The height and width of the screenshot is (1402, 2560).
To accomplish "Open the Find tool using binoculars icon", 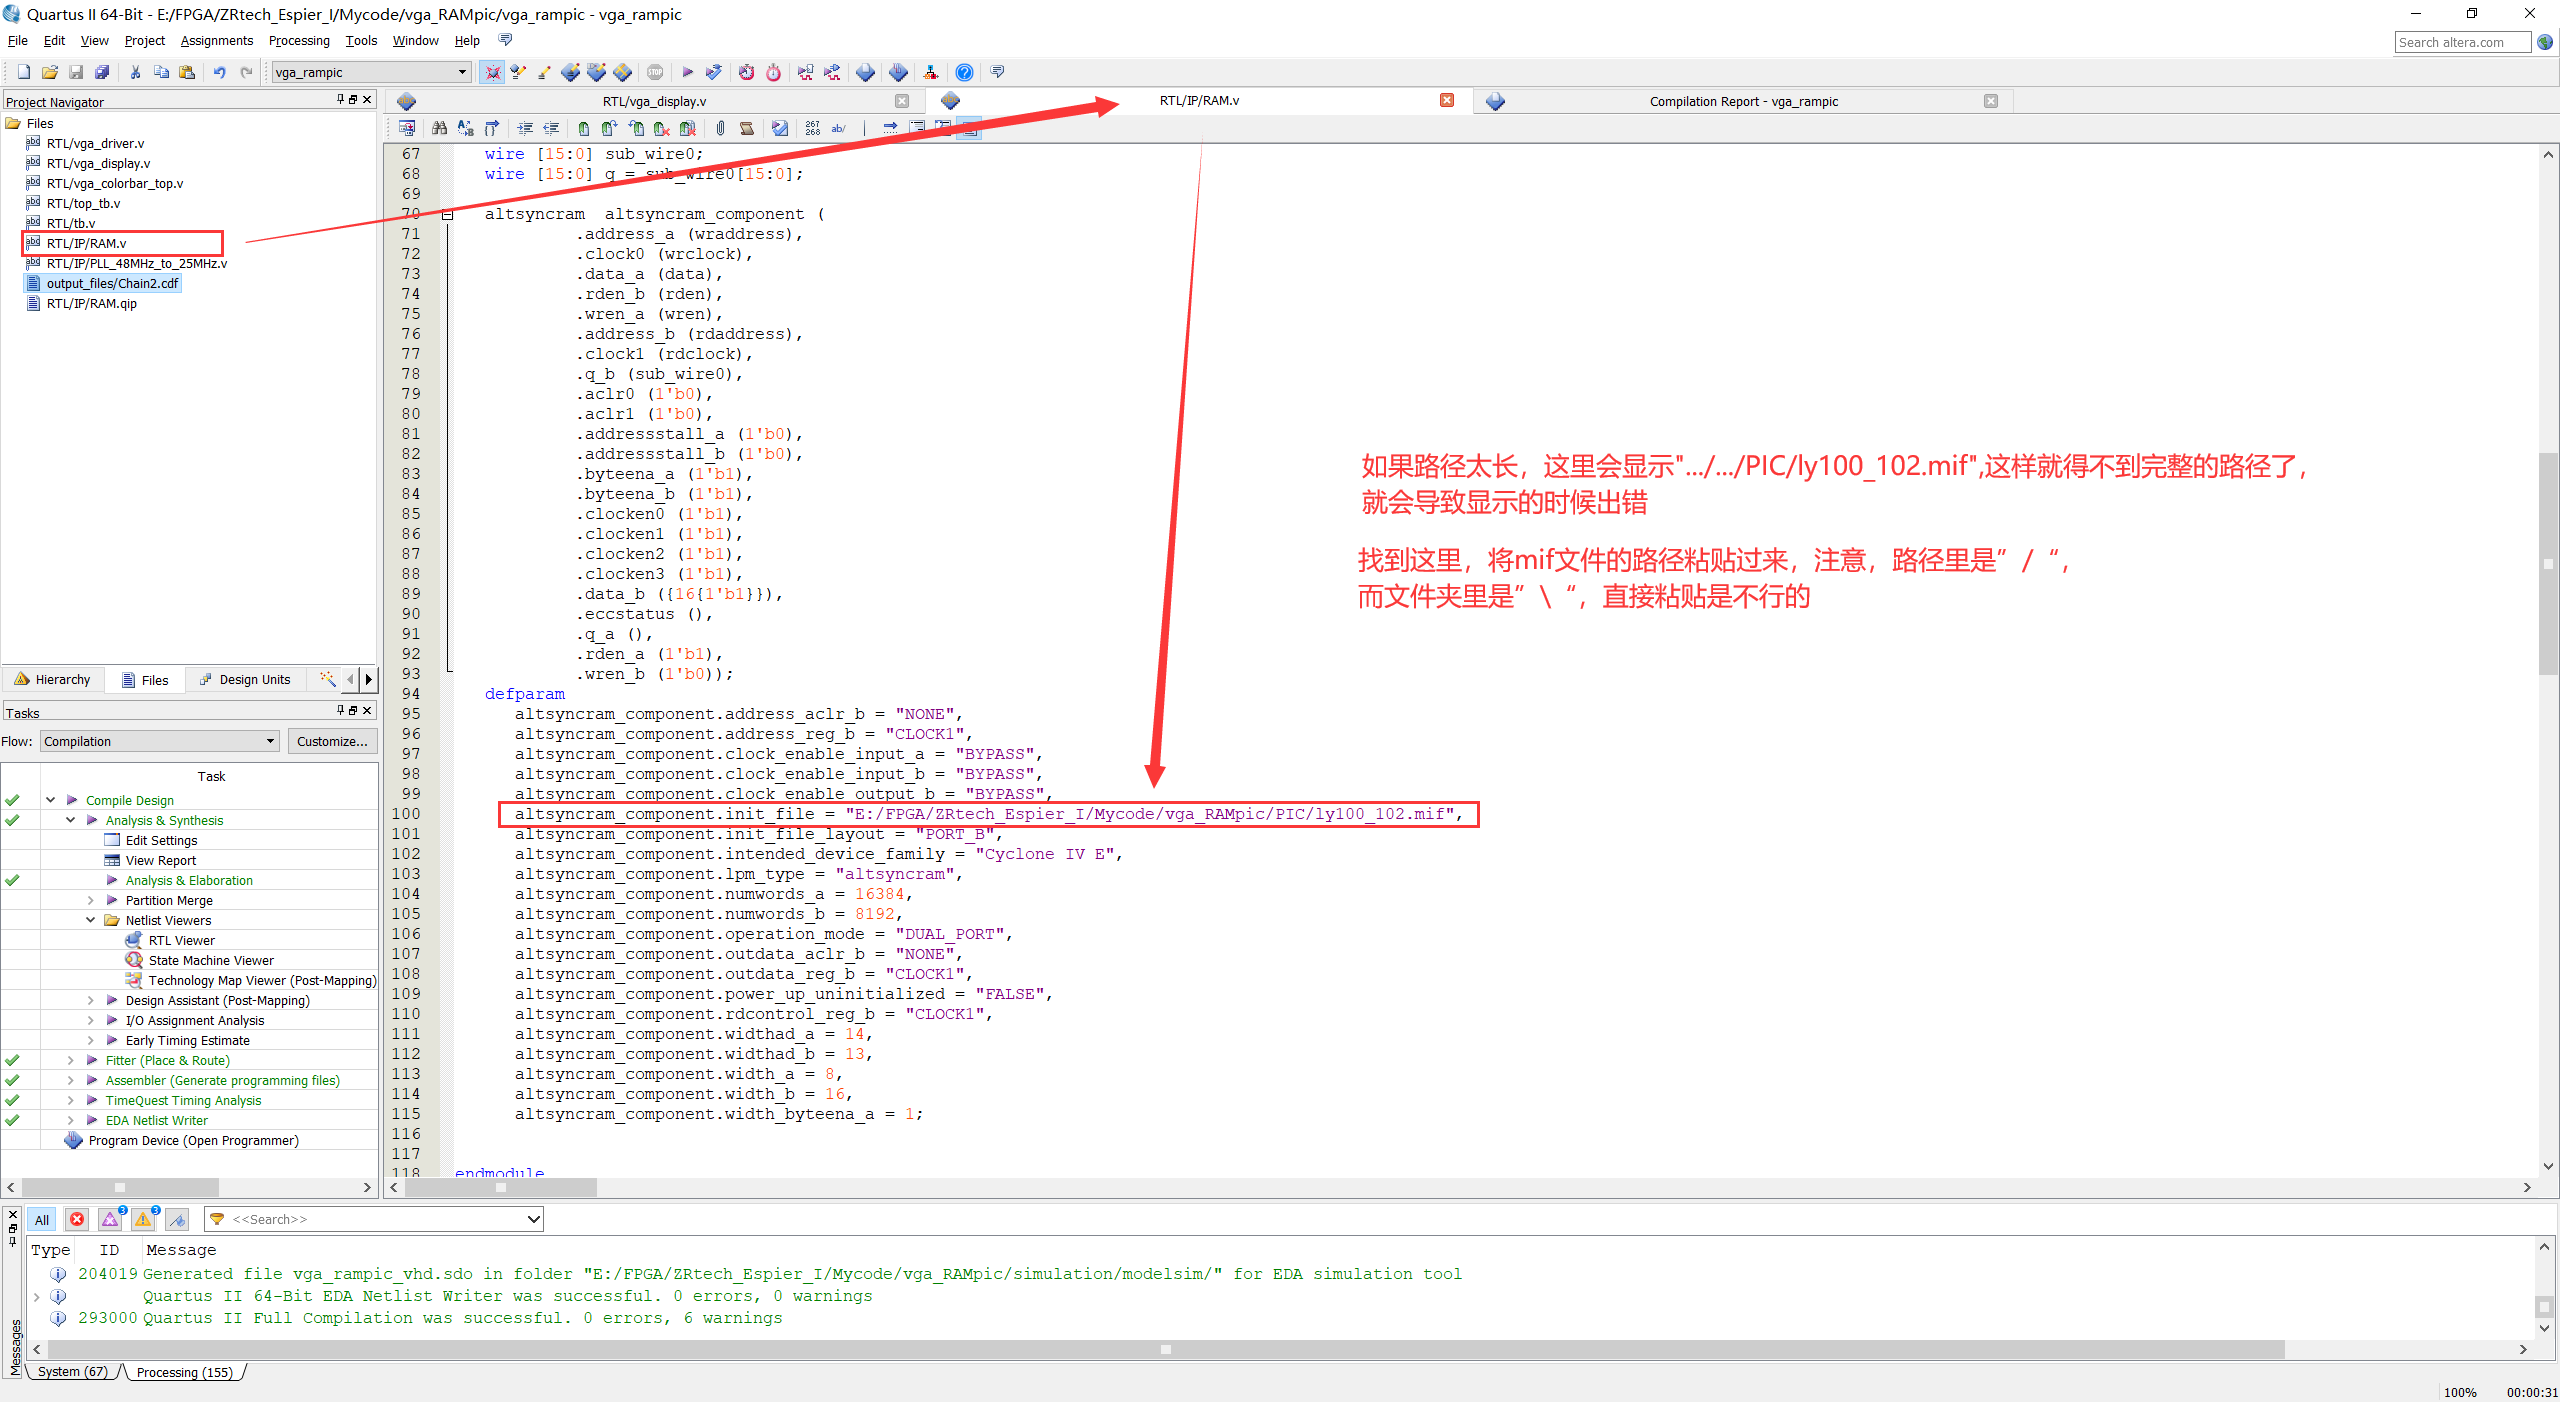I will point(440,129).
